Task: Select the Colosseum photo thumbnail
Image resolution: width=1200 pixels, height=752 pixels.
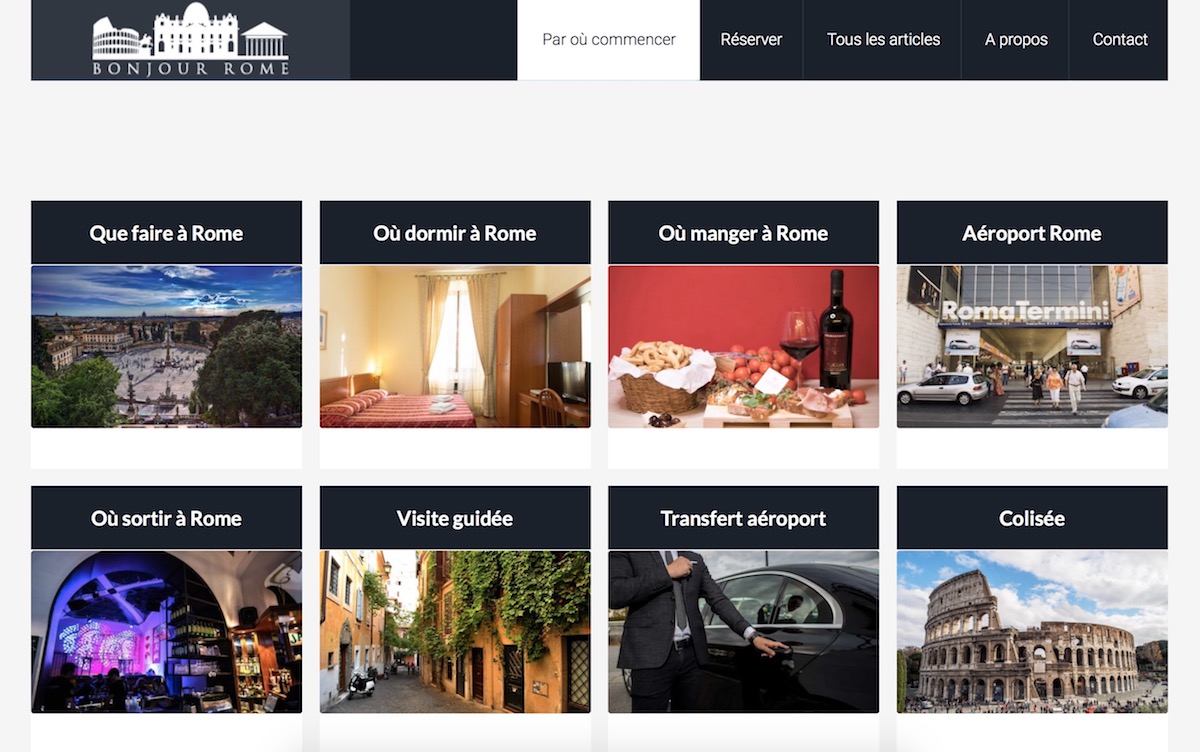Action: pos(1032,632)
